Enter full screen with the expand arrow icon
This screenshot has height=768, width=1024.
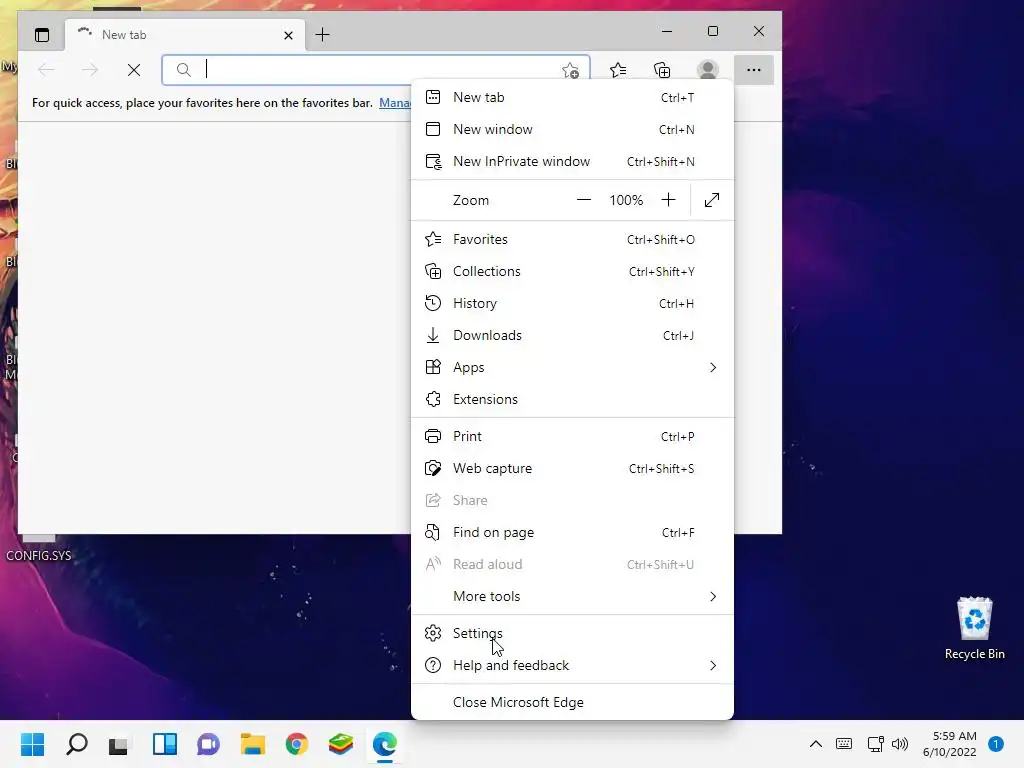coord(712,200)
